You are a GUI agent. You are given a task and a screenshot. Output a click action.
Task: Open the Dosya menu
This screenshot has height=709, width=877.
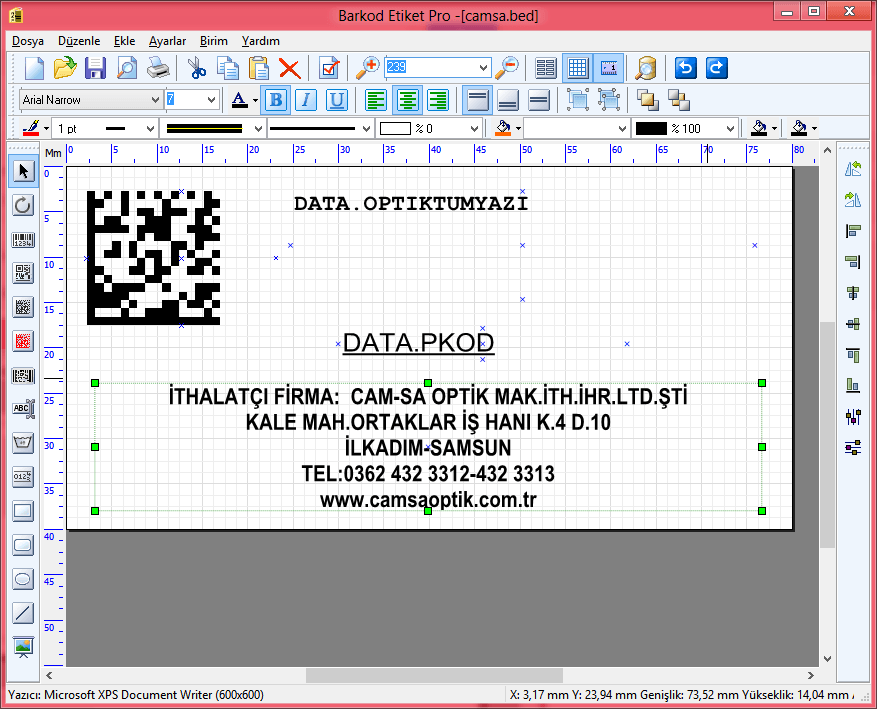tap(28, 41)
